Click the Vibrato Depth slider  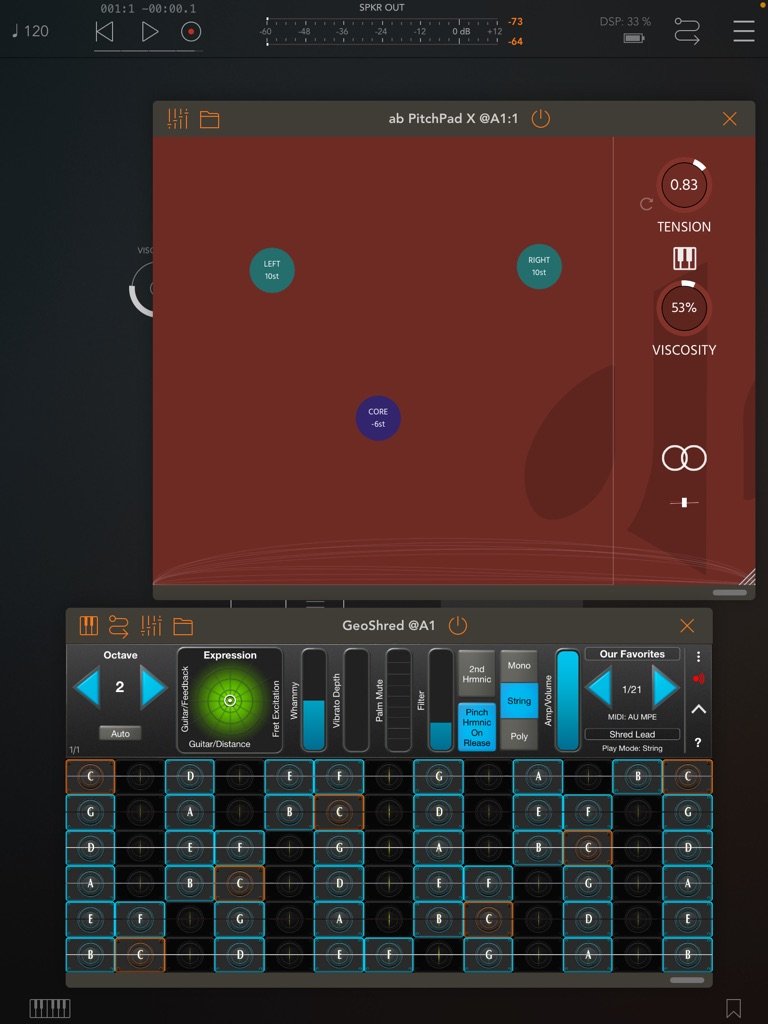point(357,700)
